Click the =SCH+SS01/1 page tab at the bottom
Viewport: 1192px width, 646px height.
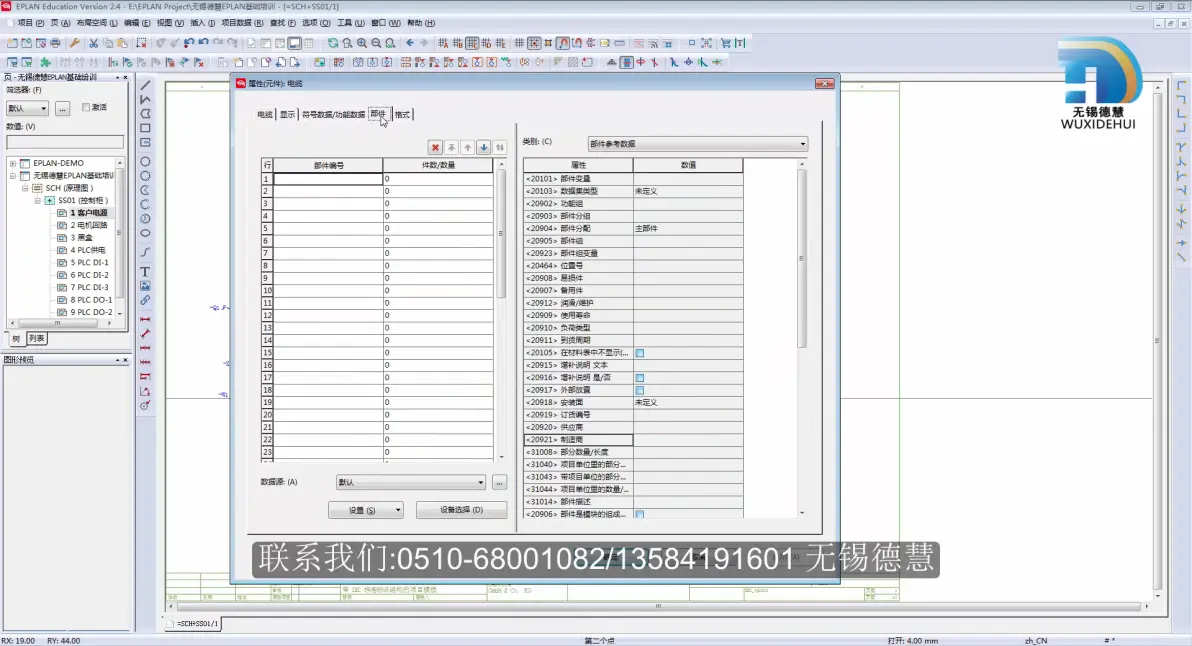click(x=197, y=624)
